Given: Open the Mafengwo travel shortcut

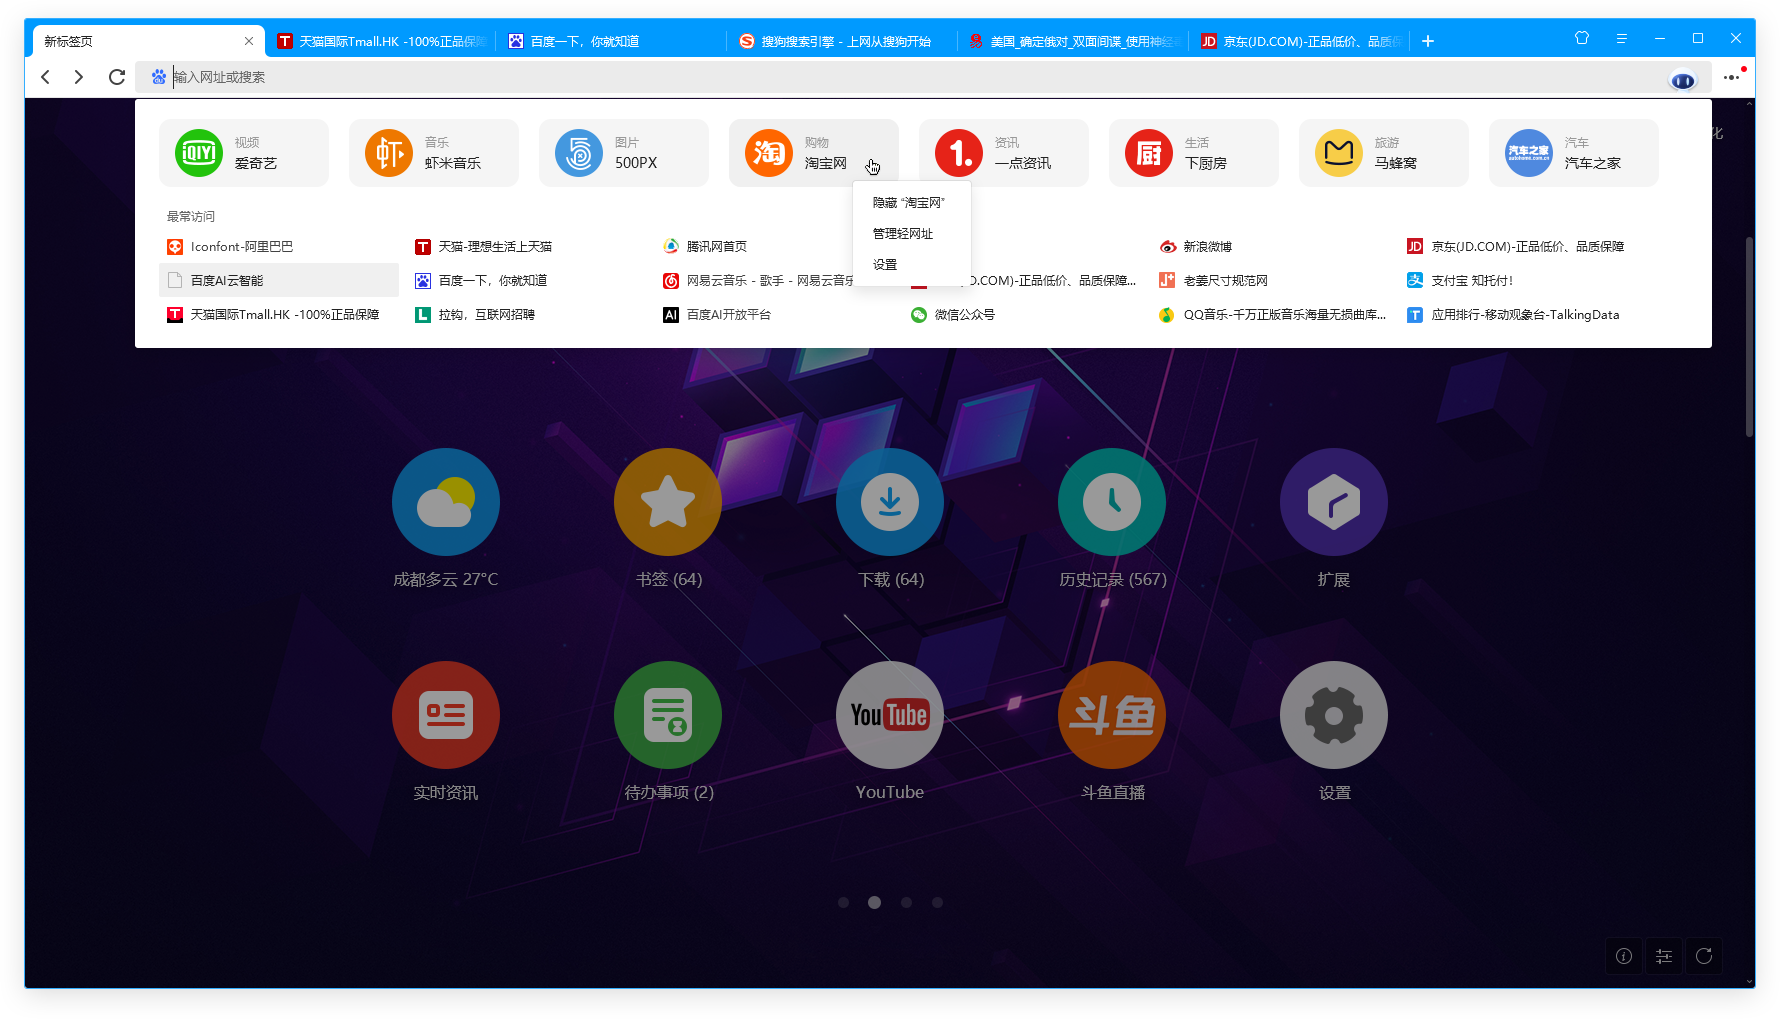Looking at the screenshot, I should [1383, 153].
